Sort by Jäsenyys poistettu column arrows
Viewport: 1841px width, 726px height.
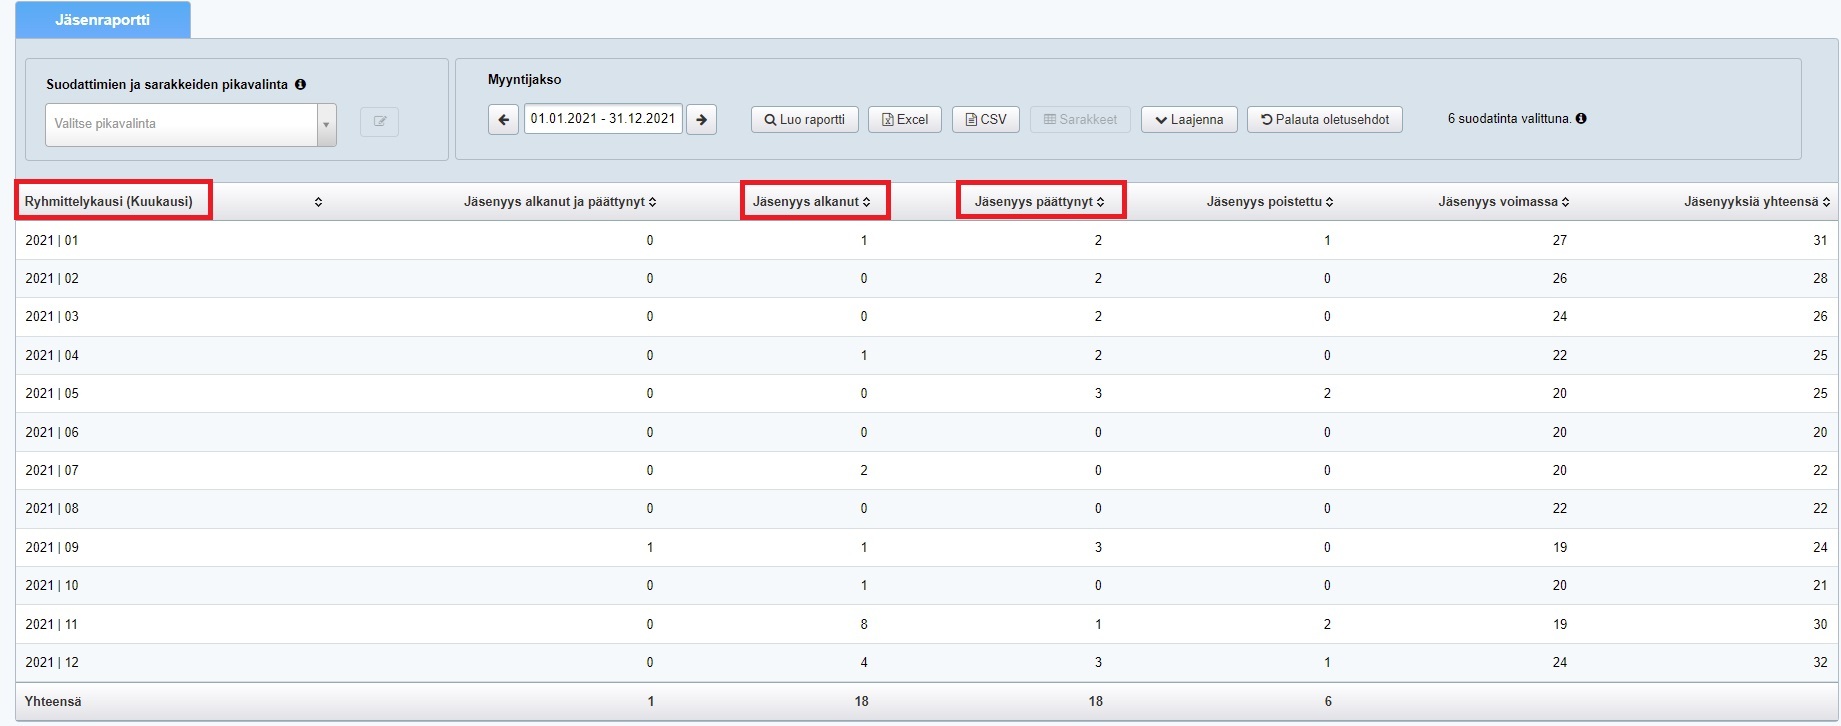1329,202
